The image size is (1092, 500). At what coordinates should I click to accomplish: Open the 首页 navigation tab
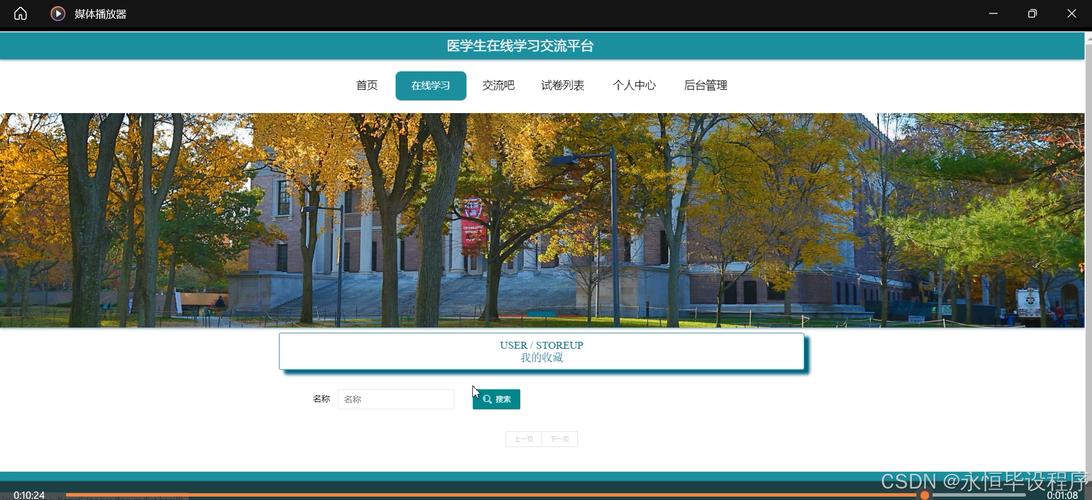[366, 86]
